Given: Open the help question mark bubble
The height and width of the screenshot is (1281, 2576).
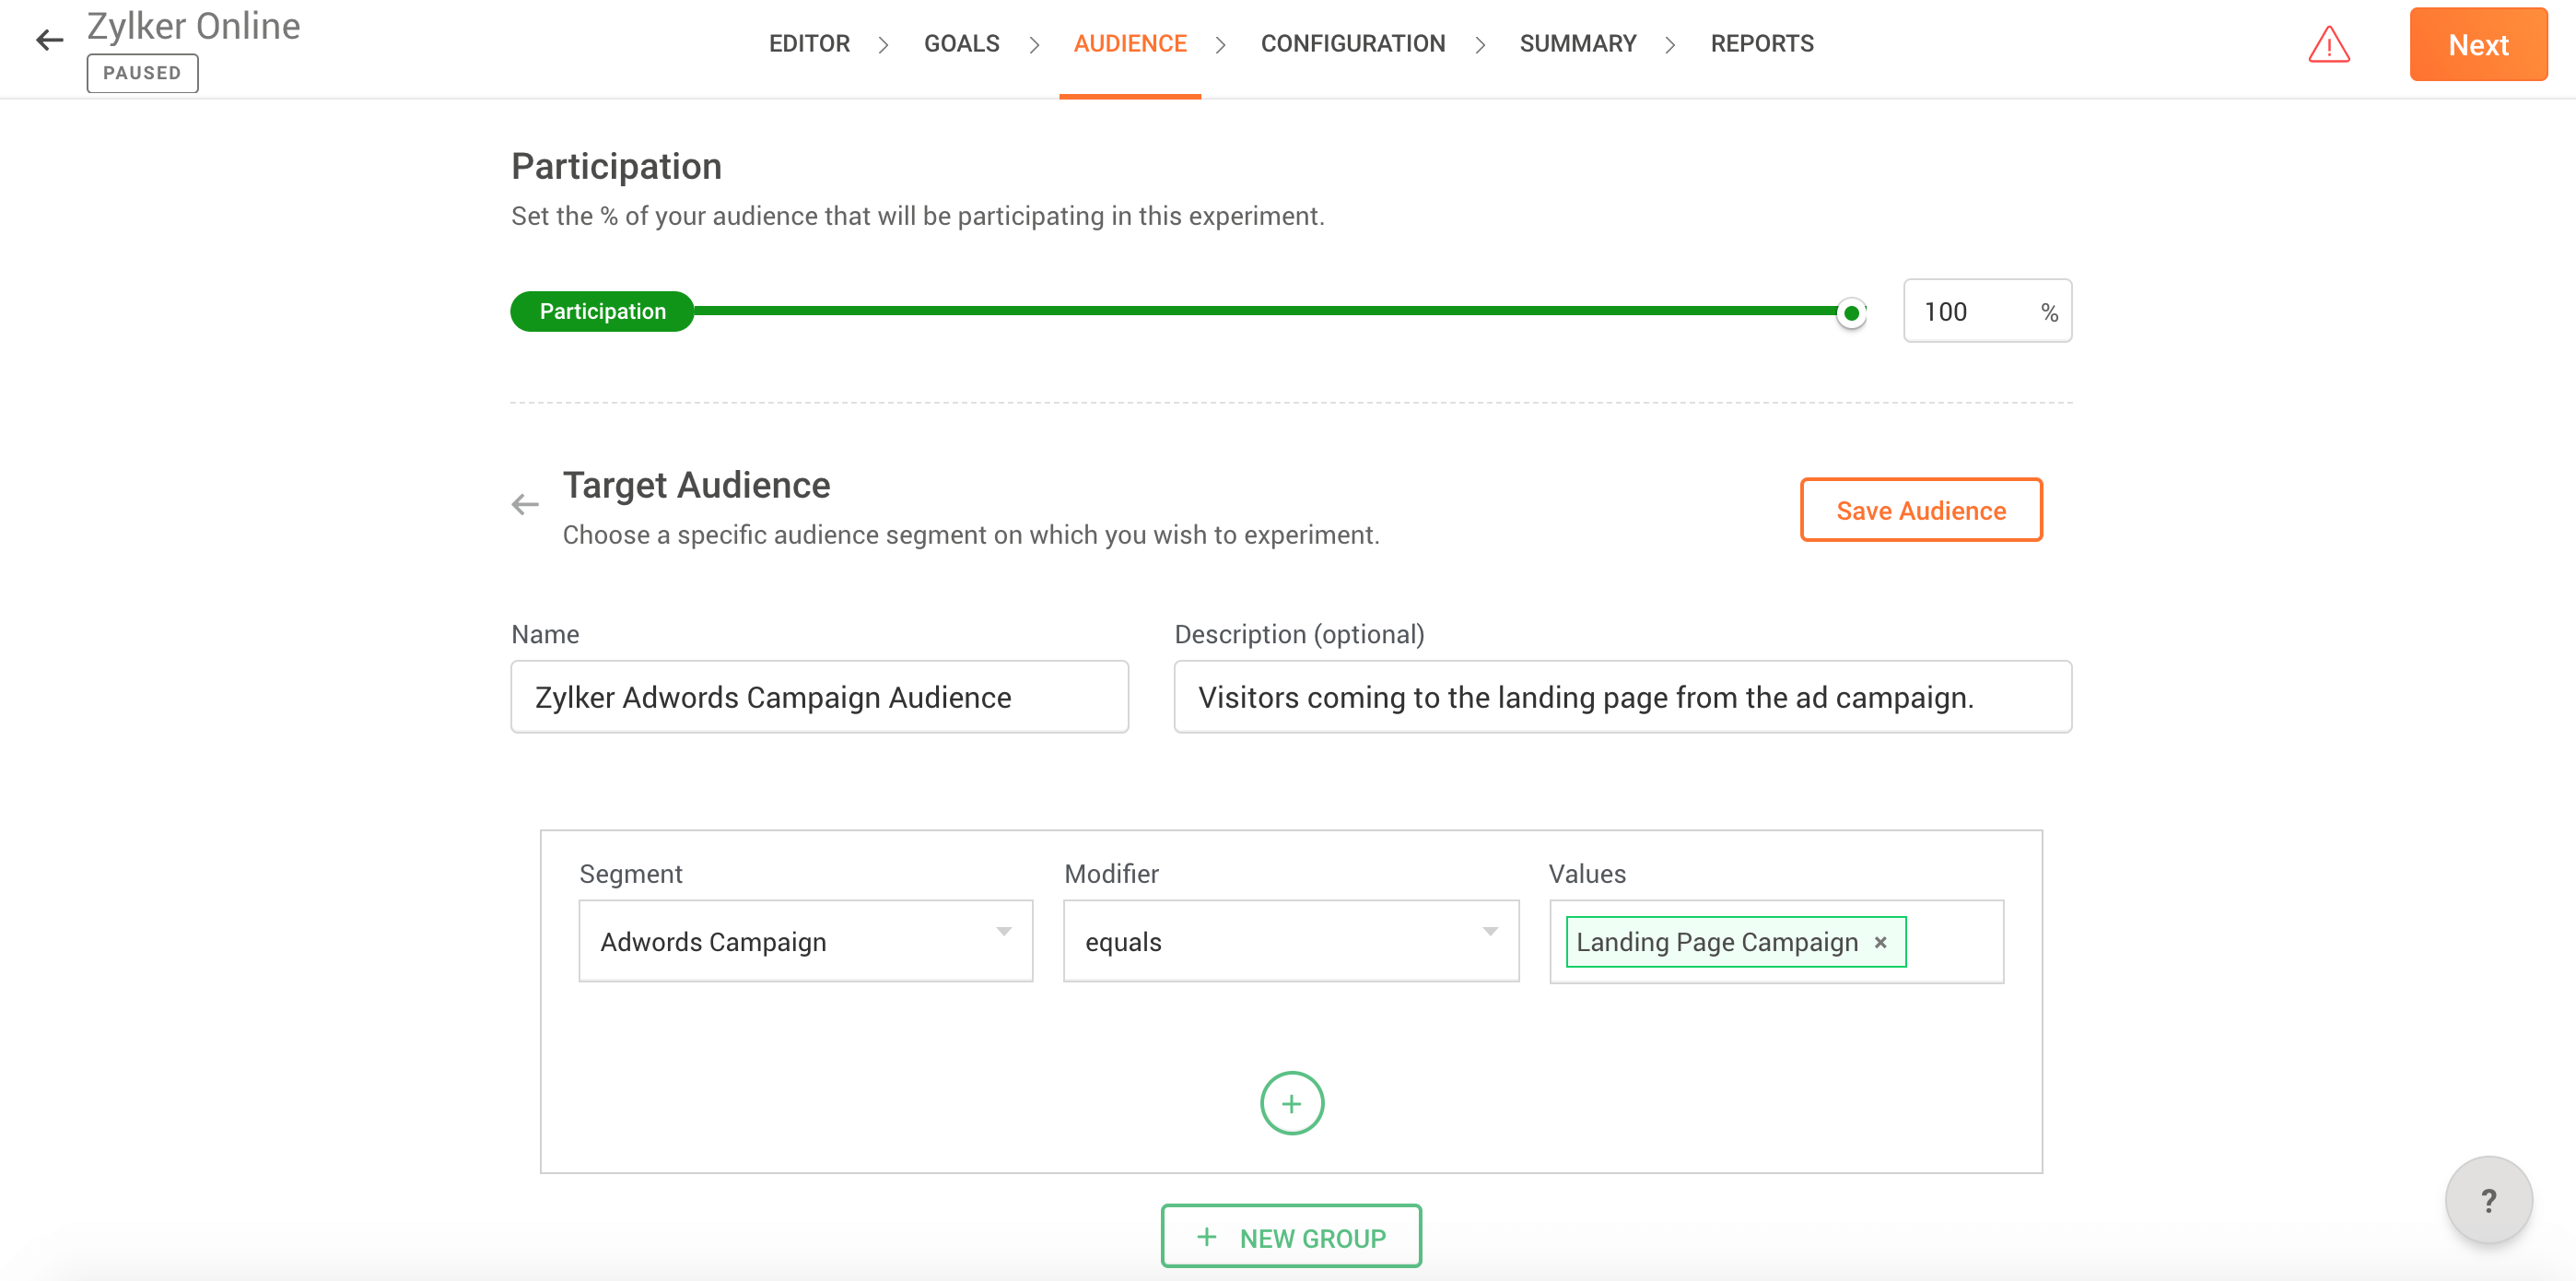Looking at the screenshot, I should click(2487, 1199).
